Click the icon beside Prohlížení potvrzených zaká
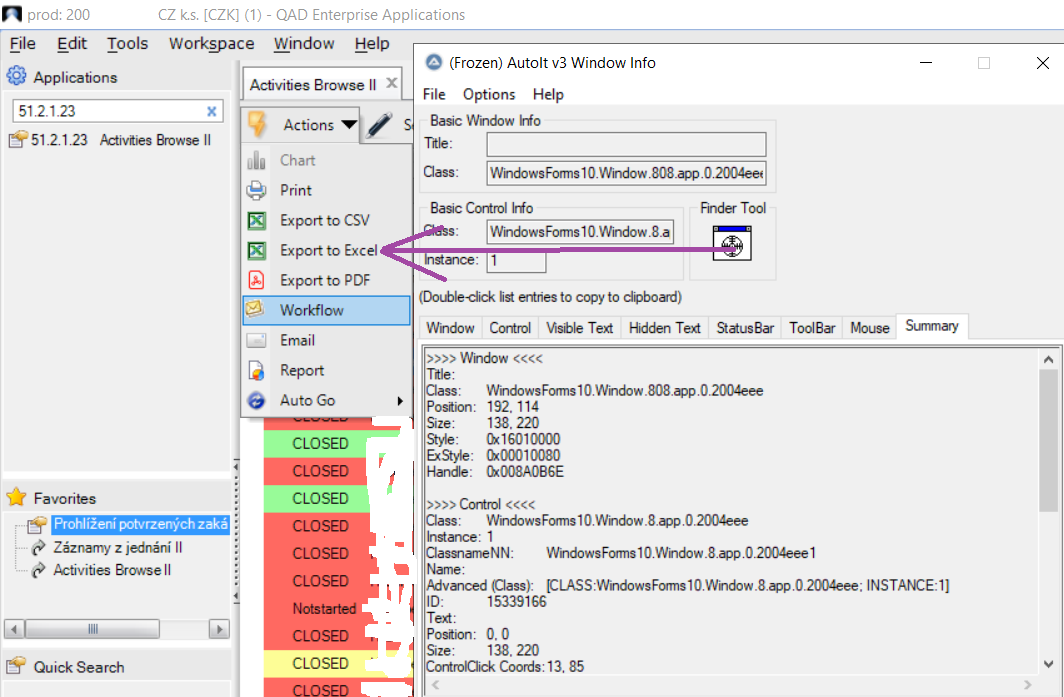Viewport: 1064px width, 697px height. click(37, 525)
